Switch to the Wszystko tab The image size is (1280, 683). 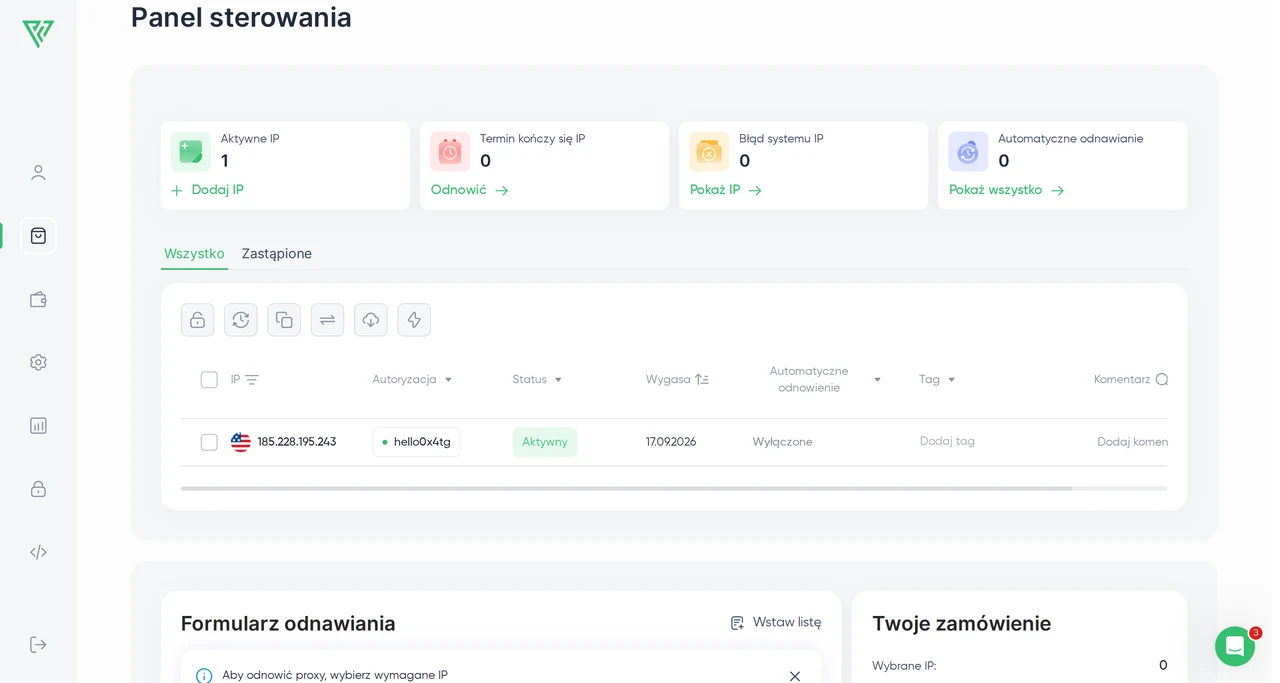click(x=194, y=254)
